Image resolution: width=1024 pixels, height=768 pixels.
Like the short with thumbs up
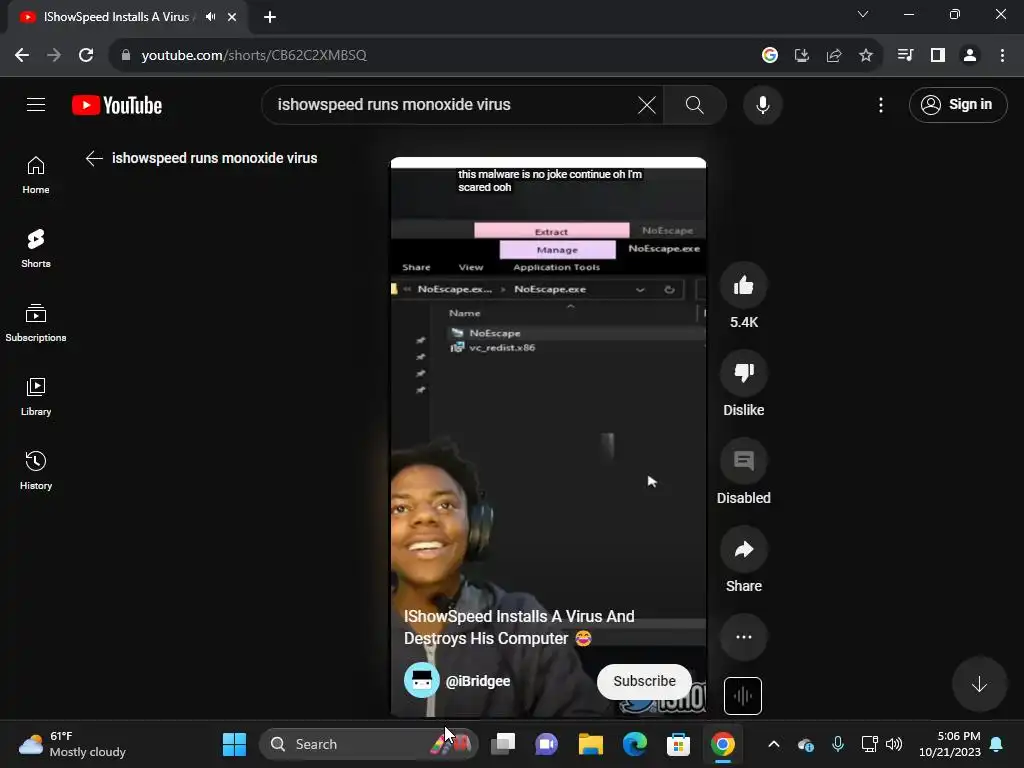[x=743, y=285]
